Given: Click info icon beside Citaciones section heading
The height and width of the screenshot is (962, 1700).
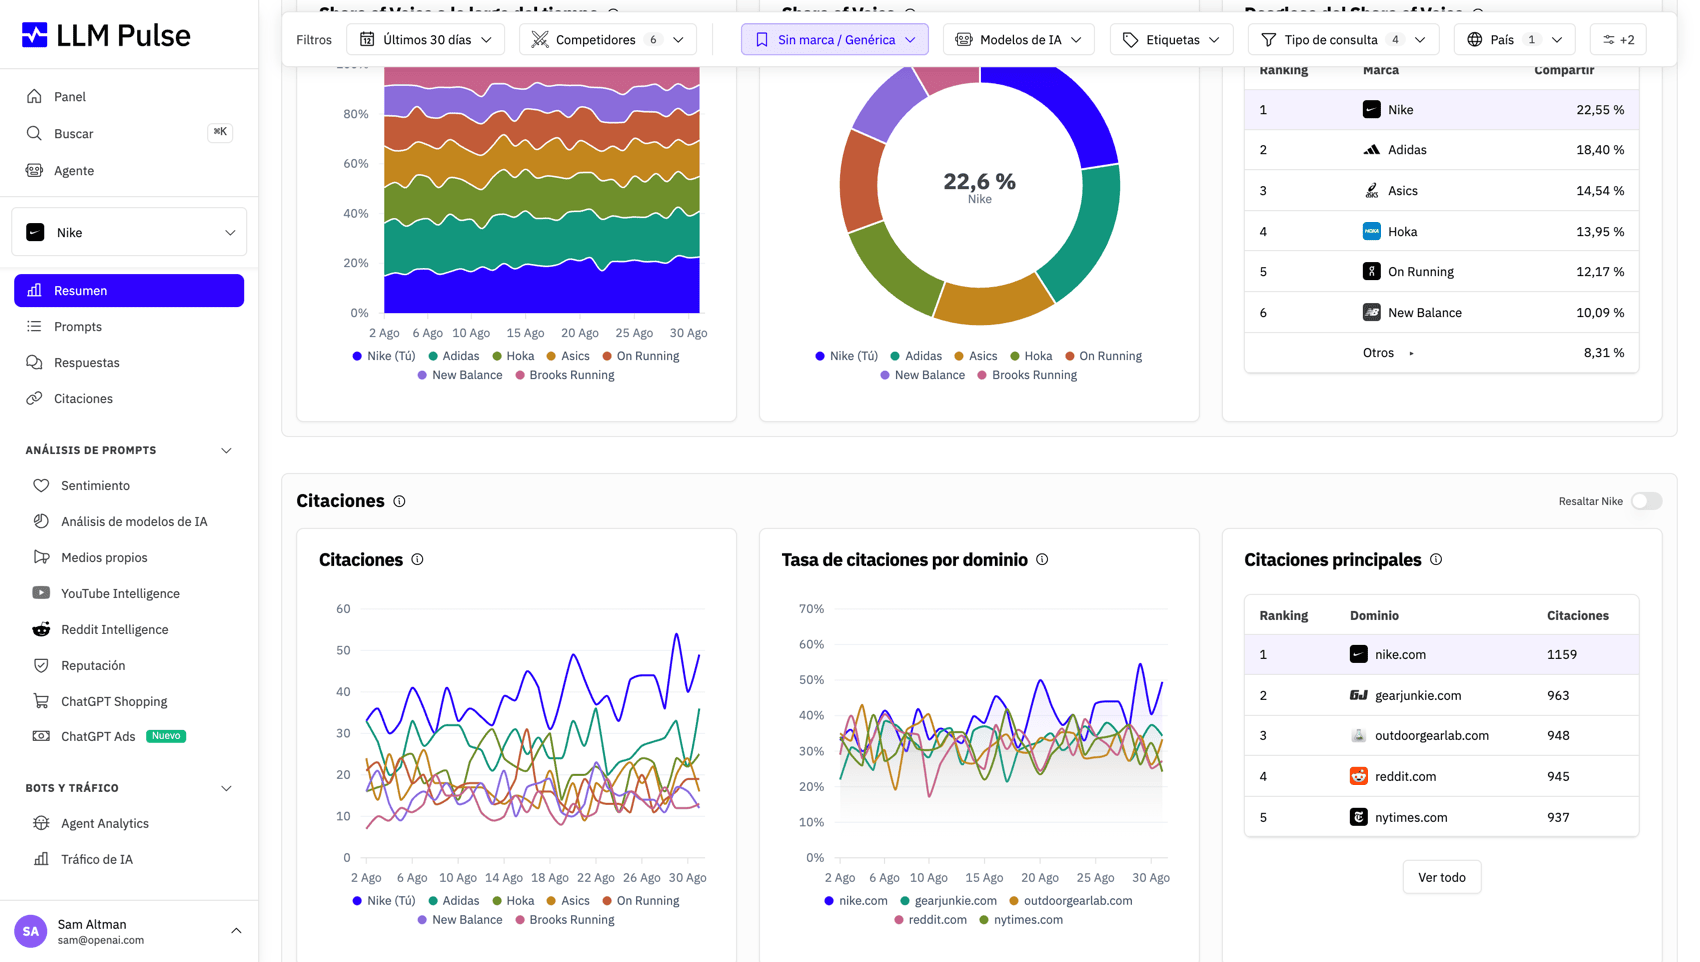Looking at the screenshot, I should pos(399,501).
